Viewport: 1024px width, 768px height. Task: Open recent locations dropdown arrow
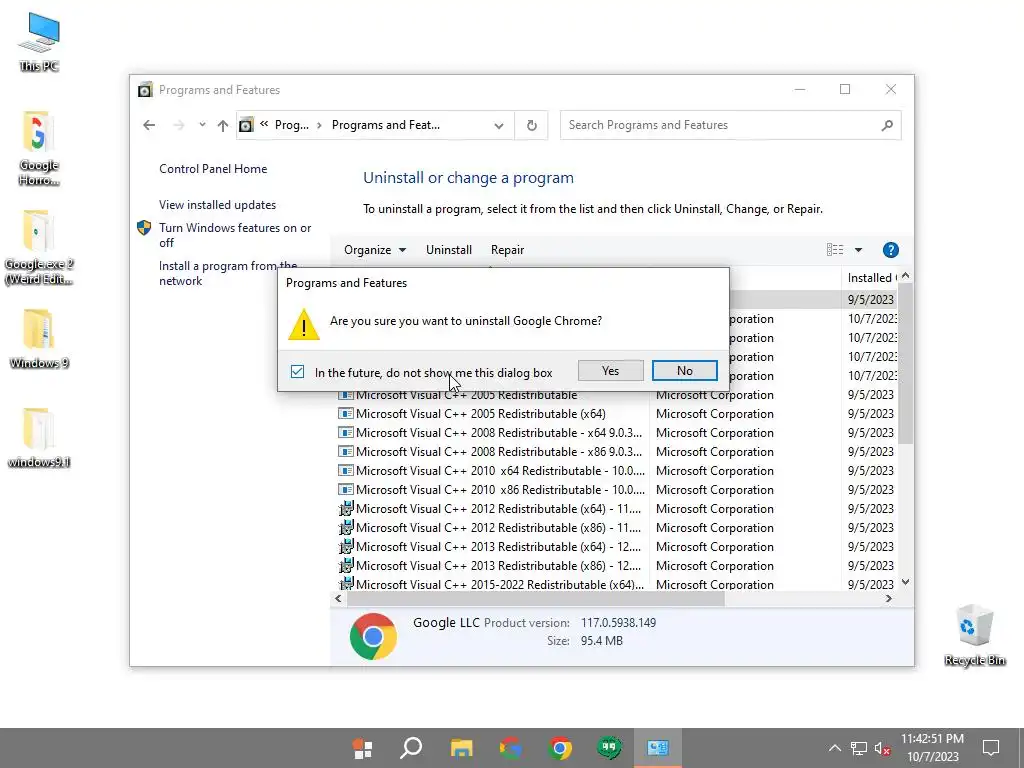click(202, 125)
